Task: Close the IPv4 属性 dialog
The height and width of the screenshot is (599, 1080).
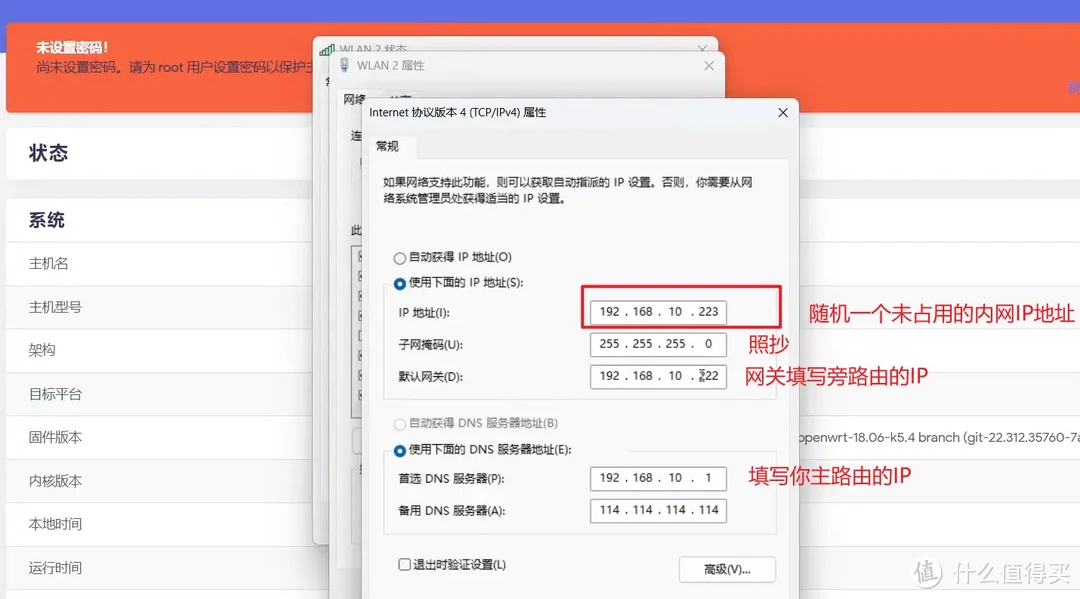Action: 783,112
